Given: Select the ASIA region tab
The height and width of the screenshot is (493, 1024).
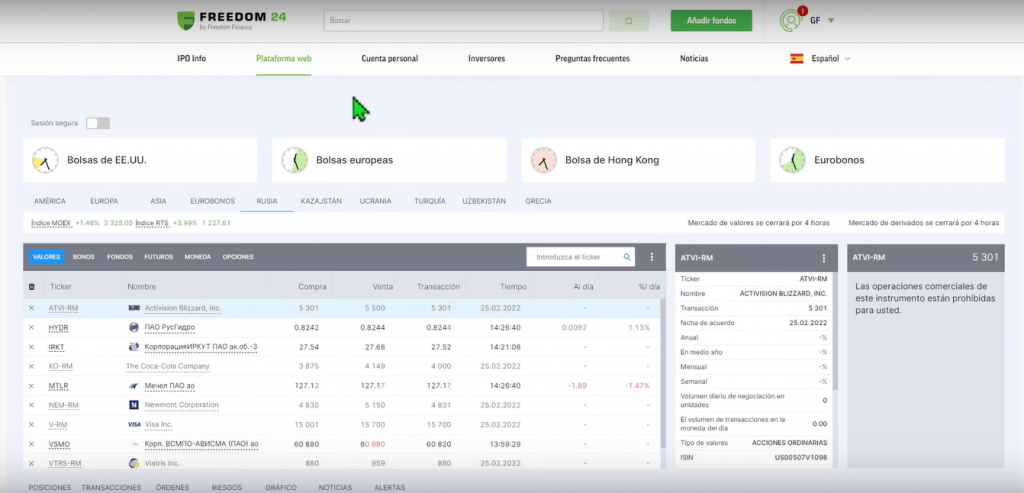Looking at the screenshot, I should [158, 201].
